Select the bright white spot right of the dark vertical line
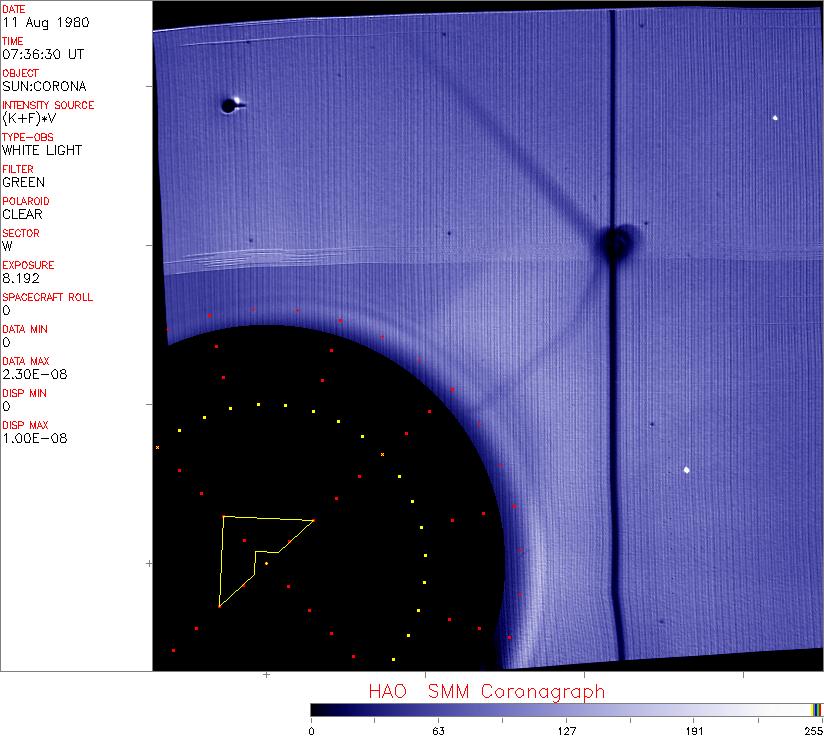 pos(687,469)
